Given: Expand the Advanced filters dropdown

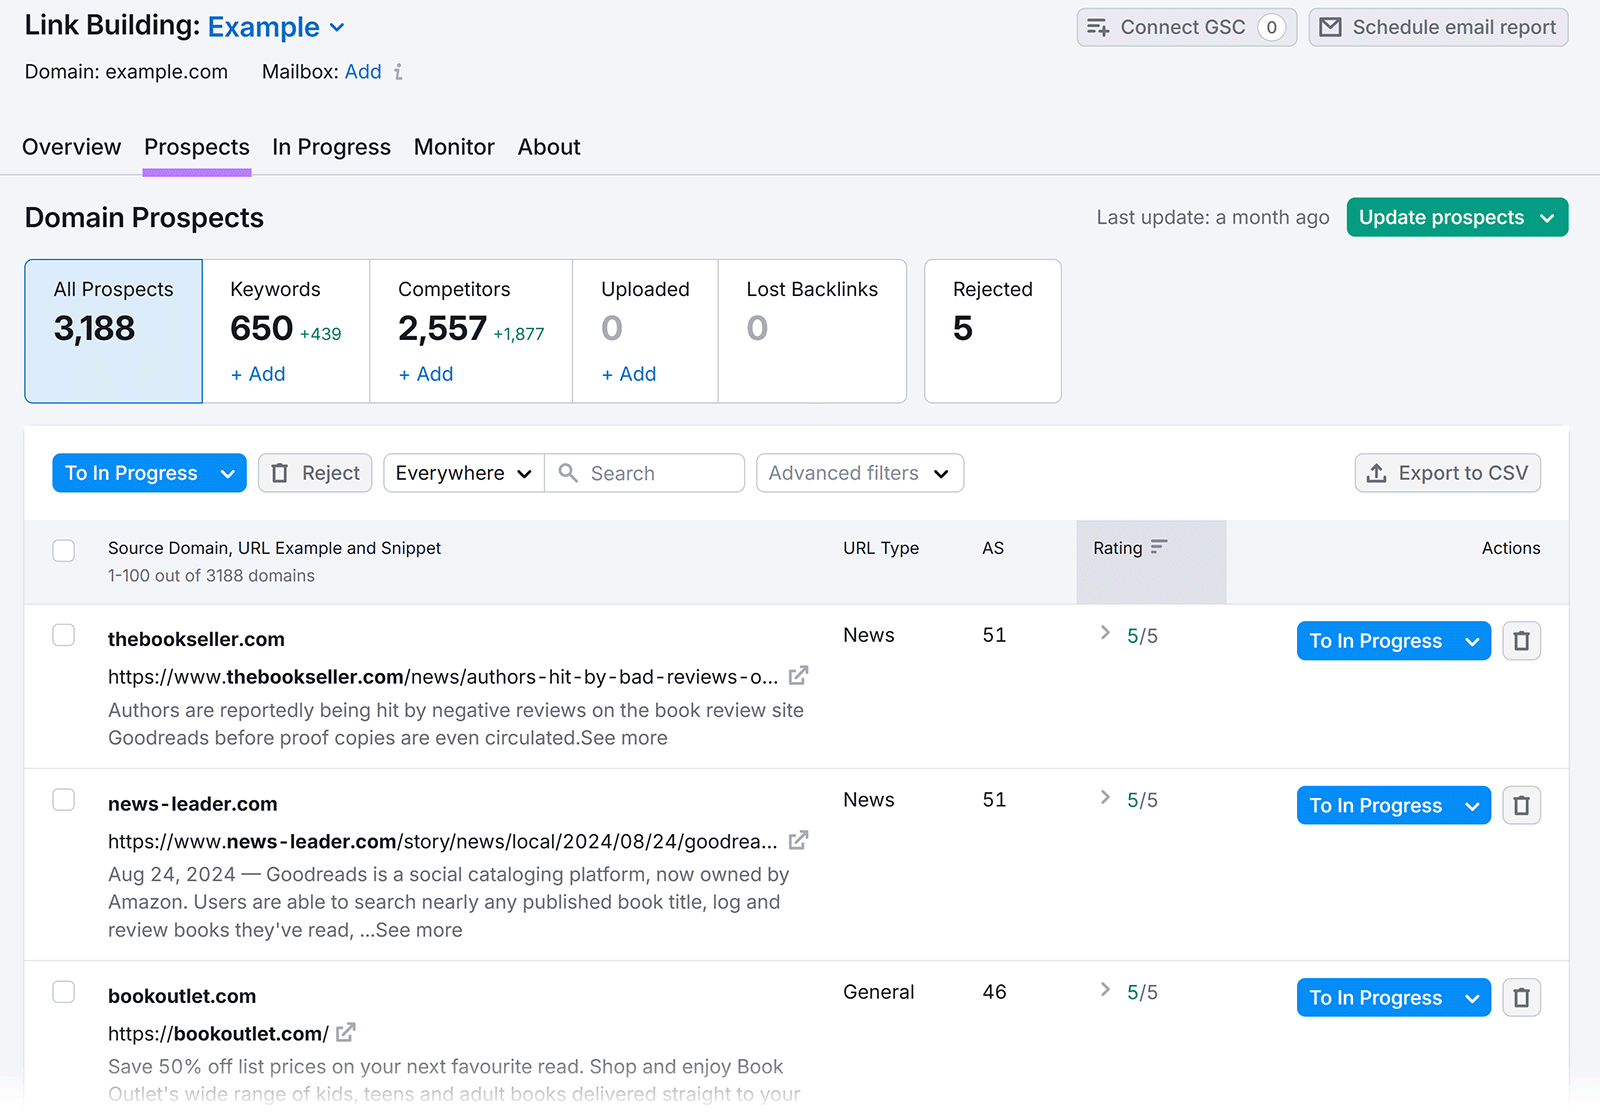Looking at the screenshot, I should 859,472.
